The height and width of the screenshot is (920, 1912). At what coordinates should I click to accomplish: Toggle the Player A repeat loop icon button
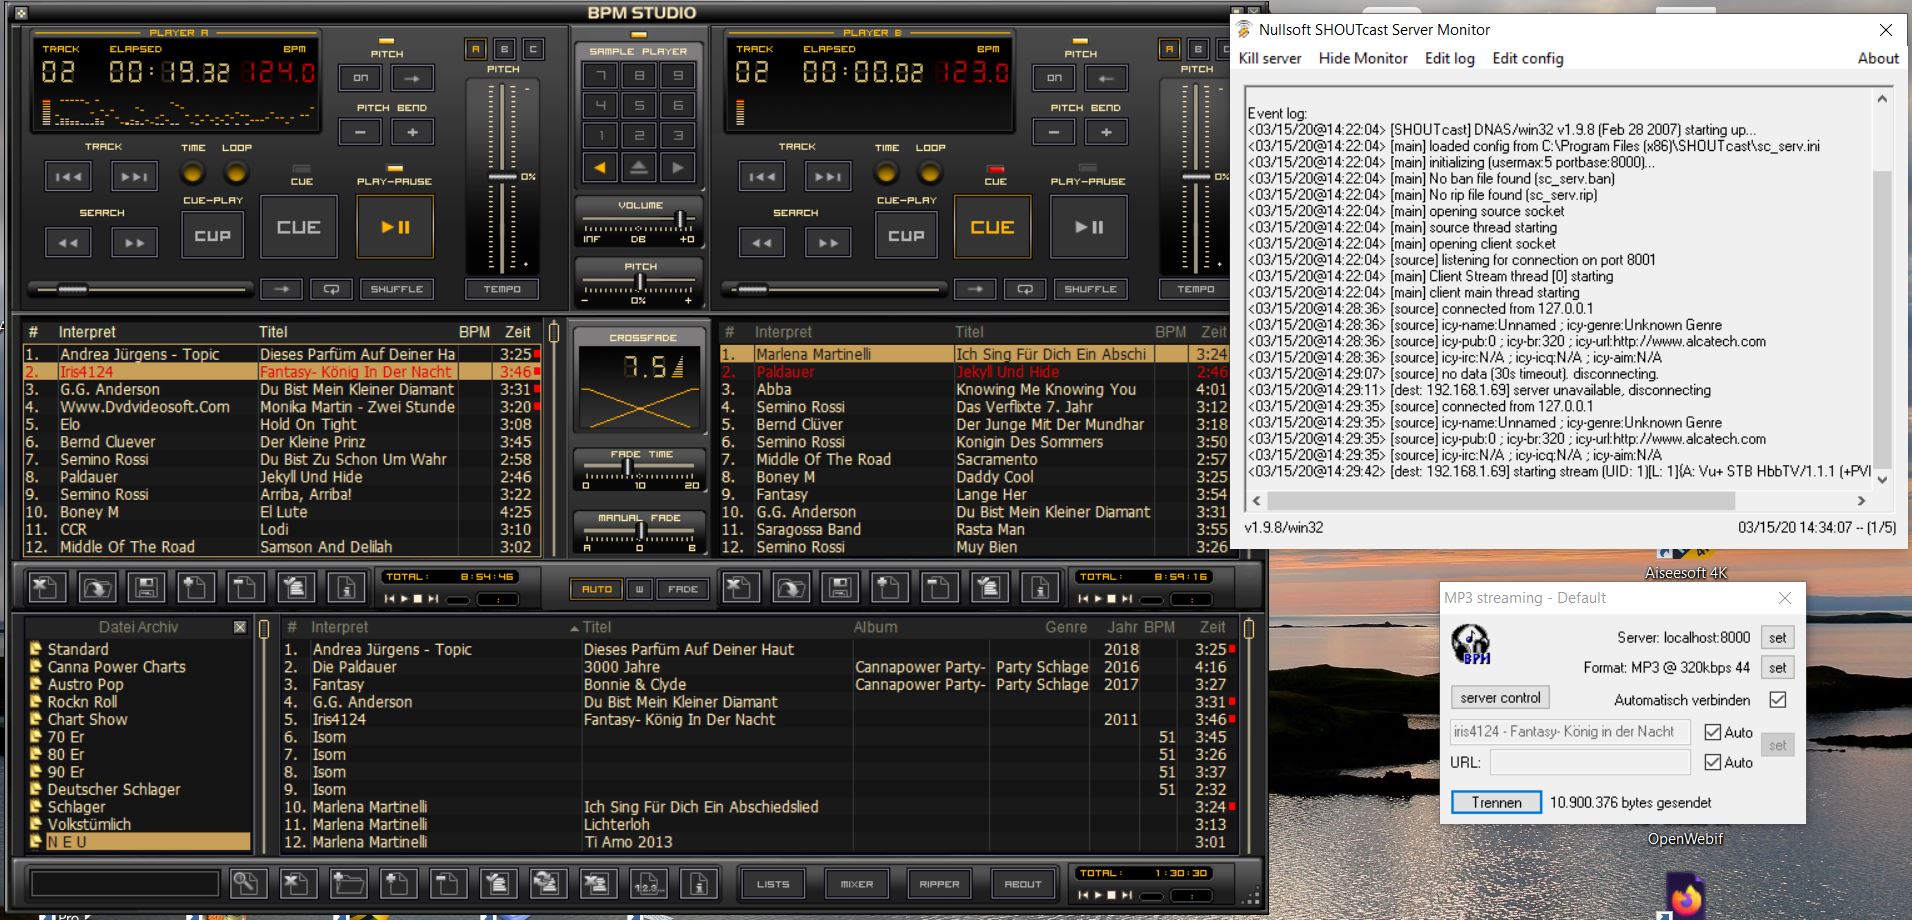click(x=331, y=289)
